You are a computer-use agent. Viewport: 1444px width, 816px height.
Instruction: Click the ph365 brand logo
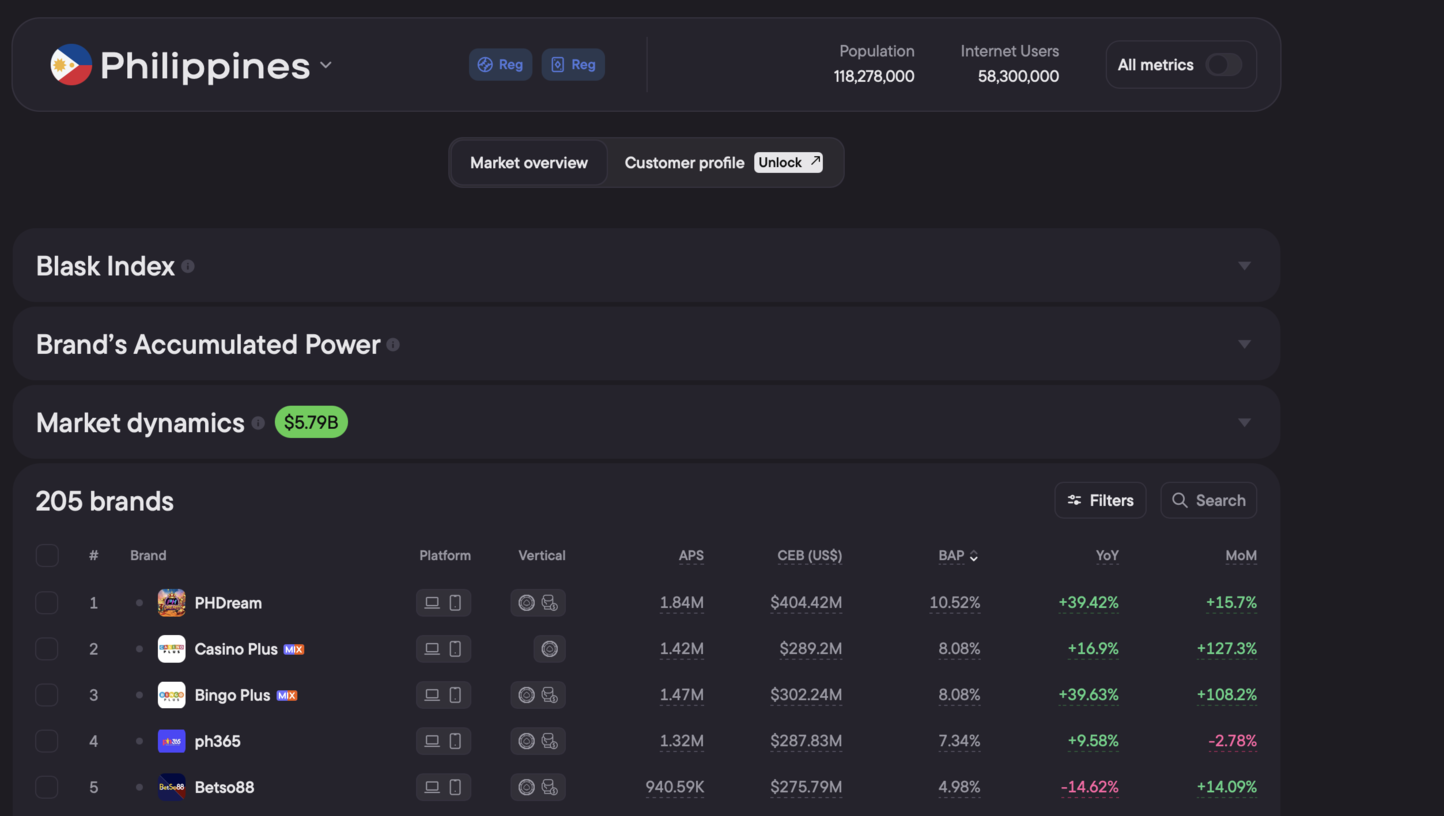click(172, 741)
